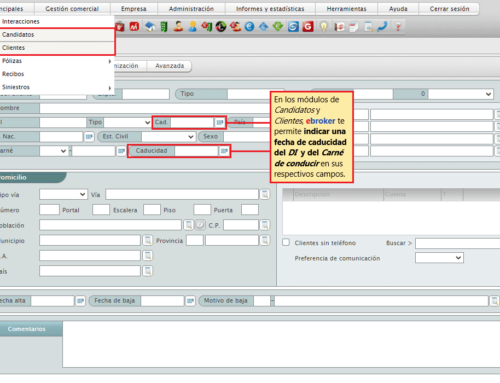This screenshot has height=383, width=500.
Task: Select Candidatos in the dropdown menu
Action: tap(57, 35)
